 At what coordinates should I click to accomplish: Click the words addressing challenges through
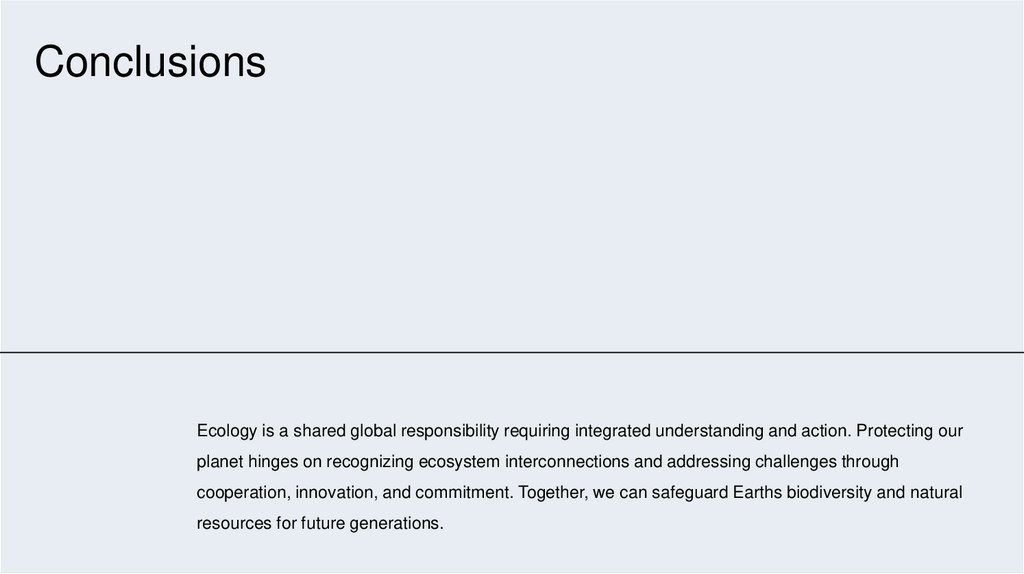point(784,462)
